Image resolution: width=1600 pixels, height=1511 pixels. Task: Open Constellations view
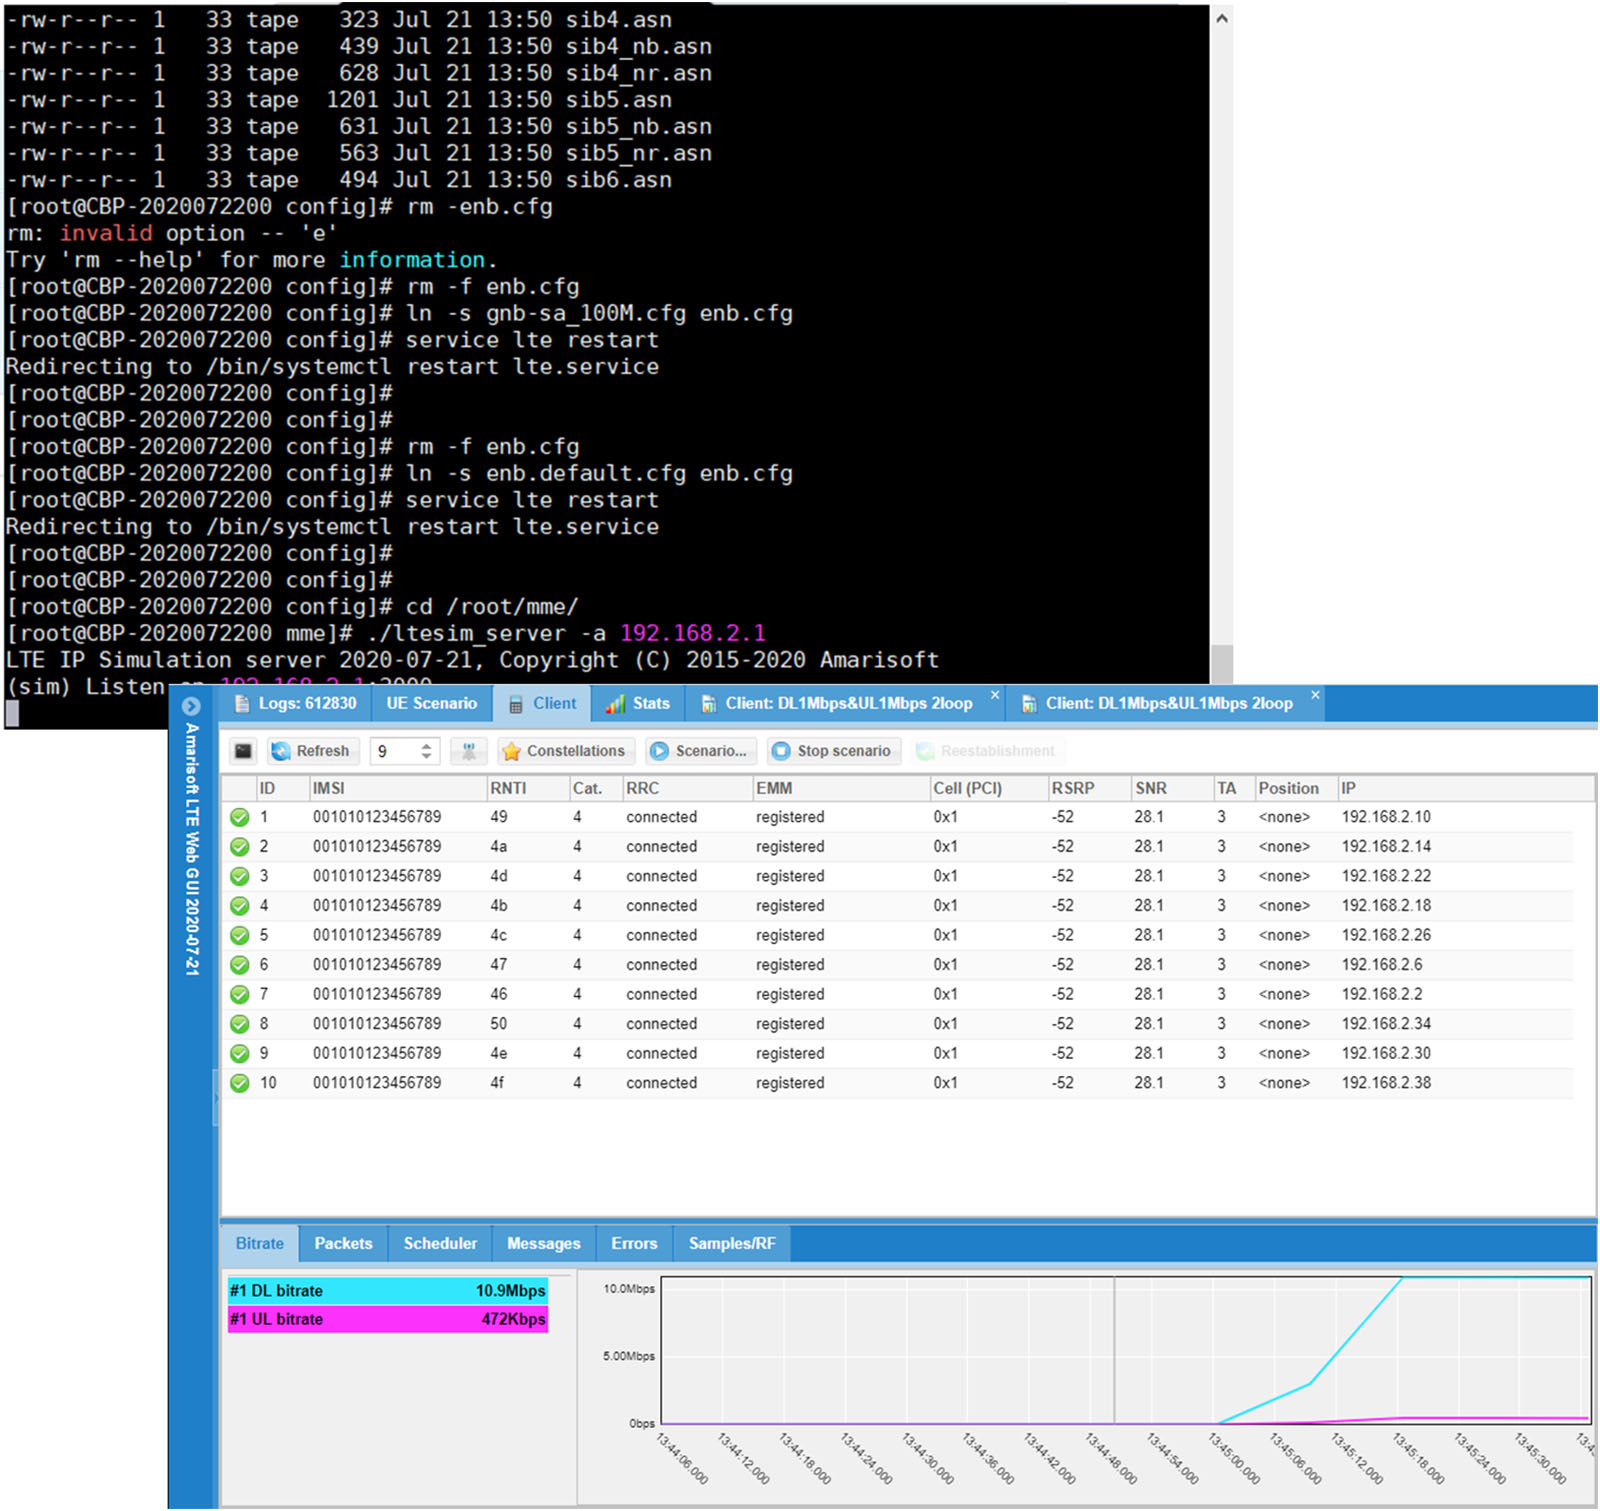click(x=564, y=751)
